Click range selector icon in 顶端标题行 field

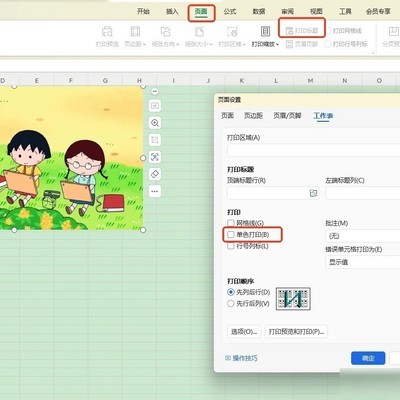(x=313, y=193)
